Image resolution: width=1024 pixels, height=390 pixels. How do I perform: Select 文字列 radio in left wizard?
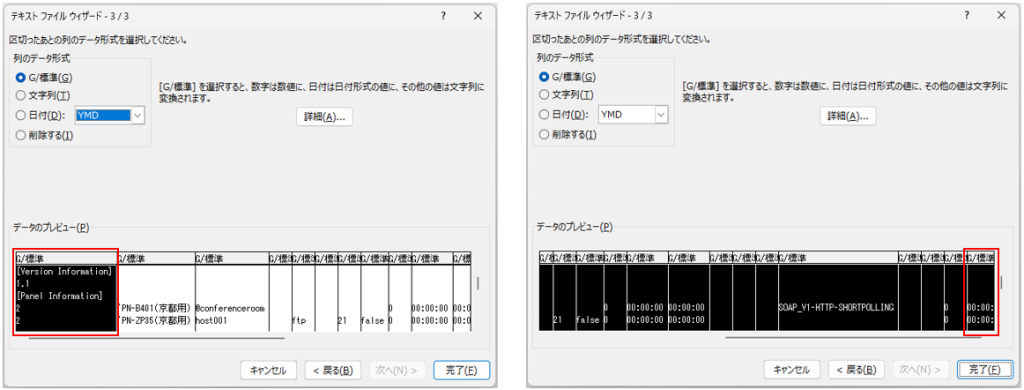21,96
